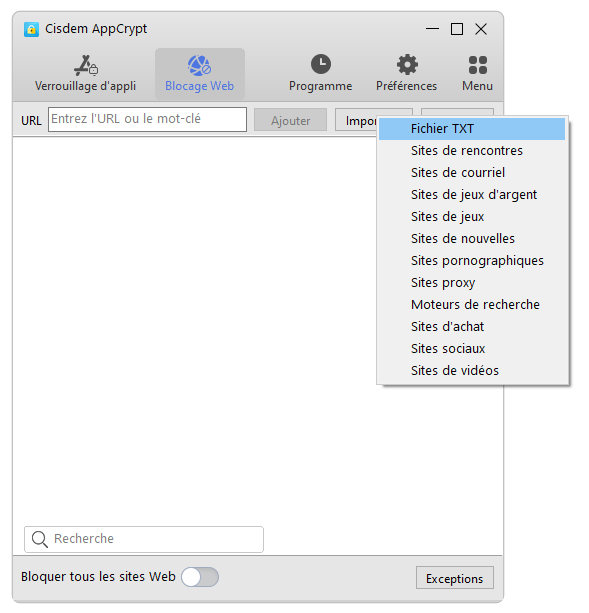Image resolution: width=589 pixels, height=613 pixels.
Task: Select Sites de rencontres menu entry
Action: 472,151
